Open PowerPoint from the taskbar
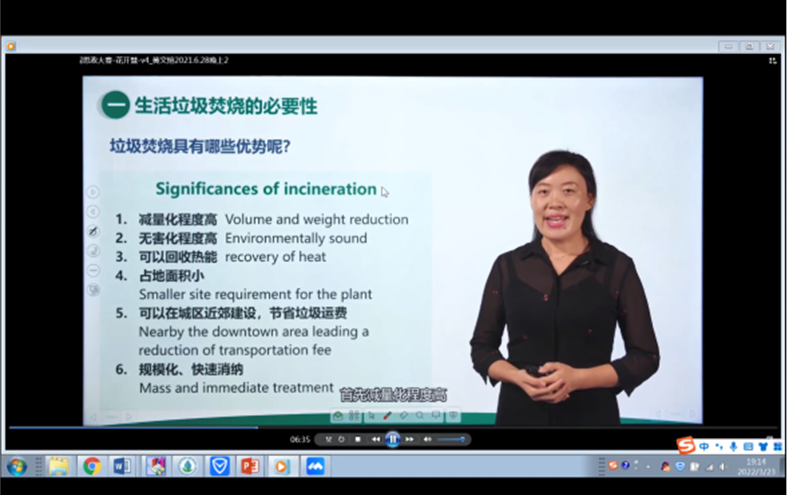Image resolution: width=787 pixels, height=495 pixels. (x=250, y=466)
